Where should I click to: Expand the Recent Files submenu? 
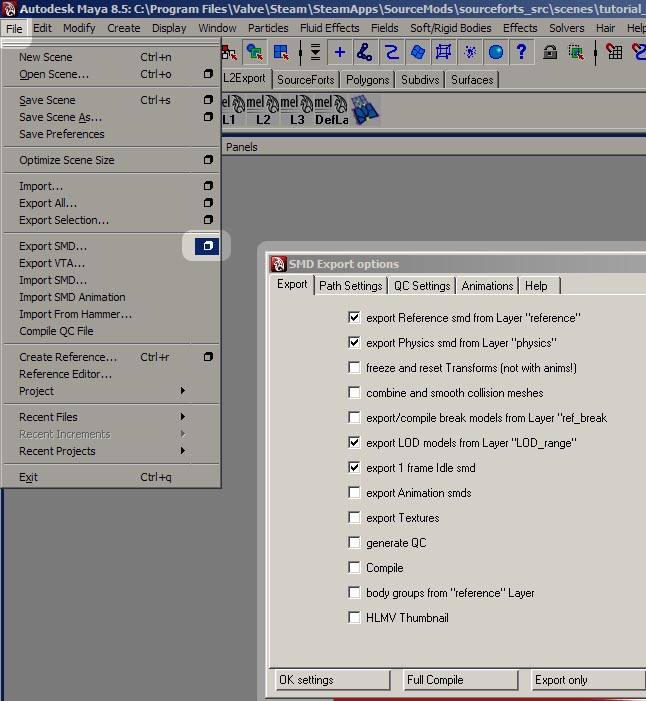point(100,417)
